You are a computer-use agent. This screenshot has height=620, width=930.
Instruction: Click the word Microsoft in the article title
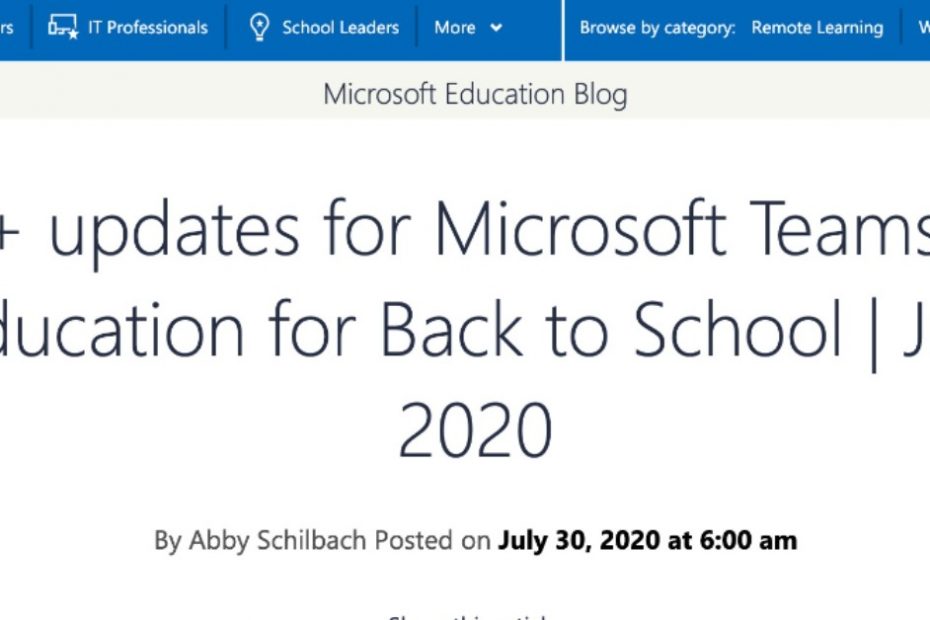tap(581, 228)
